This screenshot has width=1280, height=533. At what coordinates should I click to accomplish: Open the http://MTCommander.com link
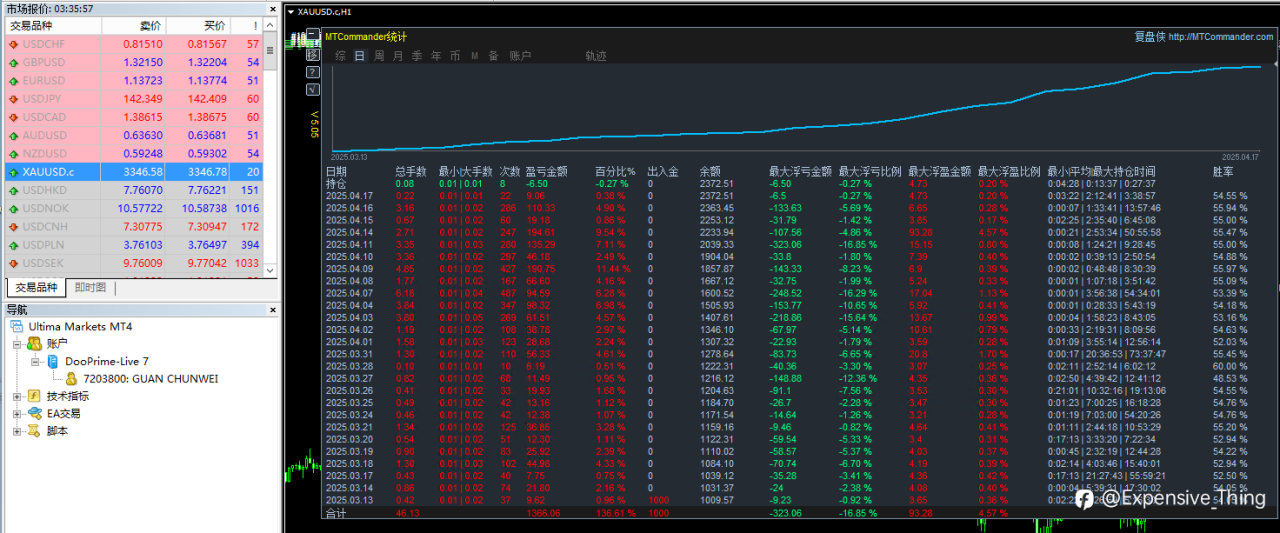[1221, 37]
